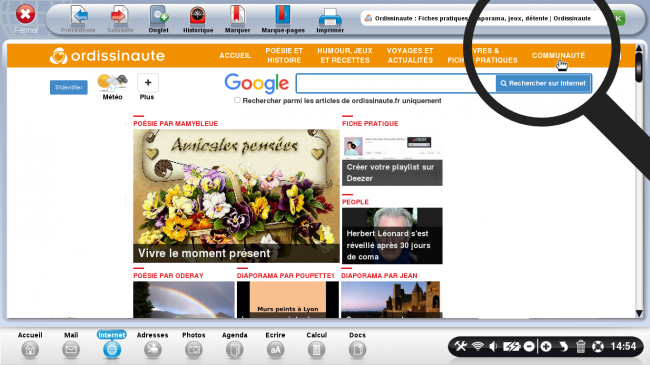
Task: Open the Mail envelope icon in dock
Action: click(71, 350)
